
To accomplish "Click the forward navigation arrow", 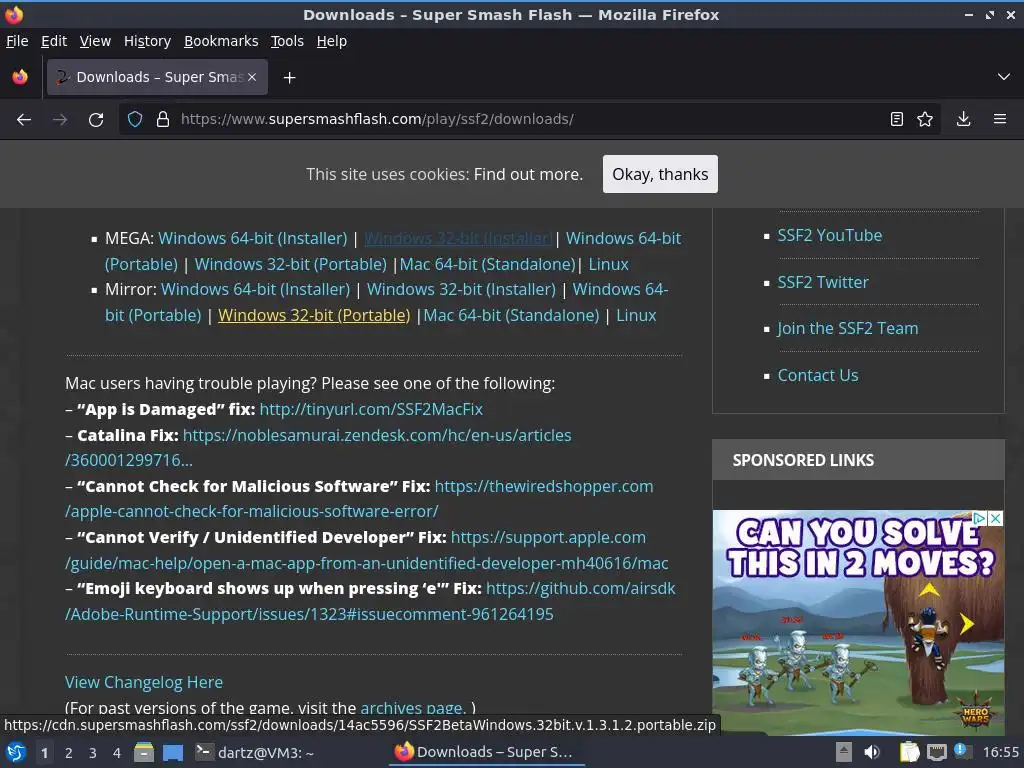I will coord(60,120).
